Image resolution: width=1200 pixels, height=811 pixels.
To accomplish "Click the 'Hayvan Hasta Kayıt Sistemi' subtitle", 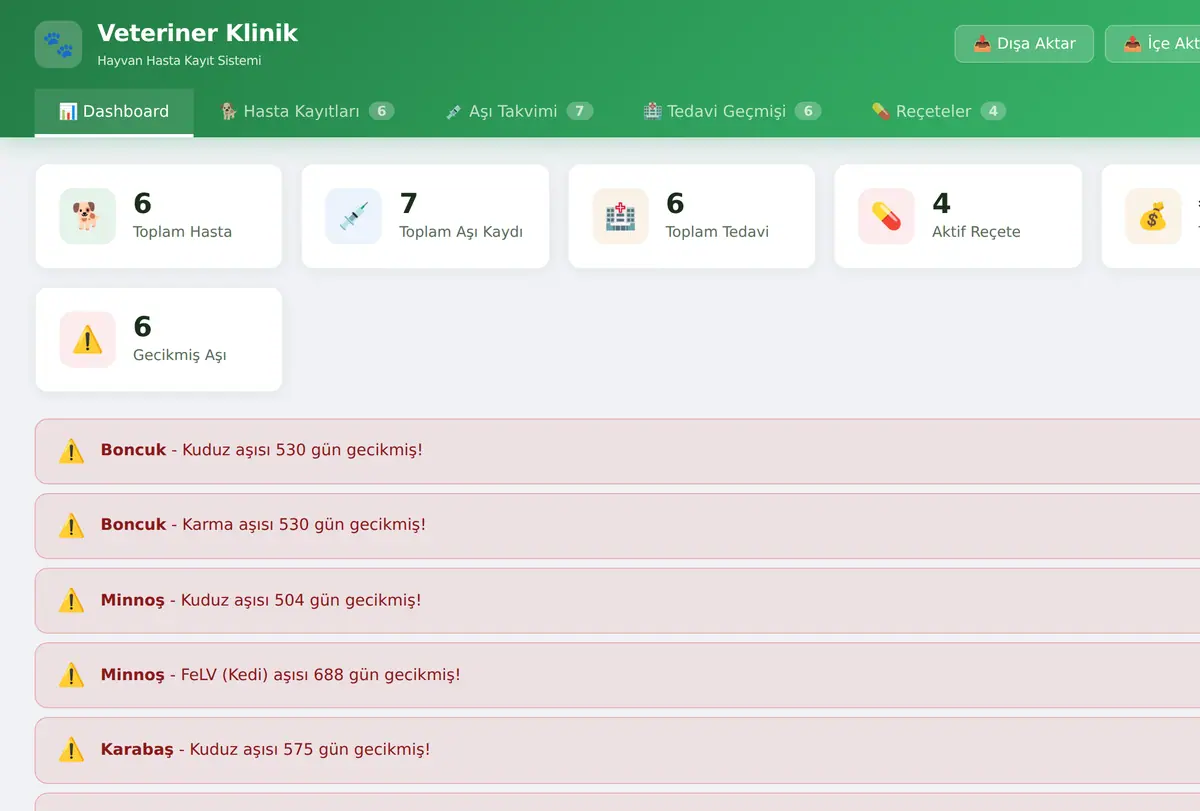I will [179, 61].
